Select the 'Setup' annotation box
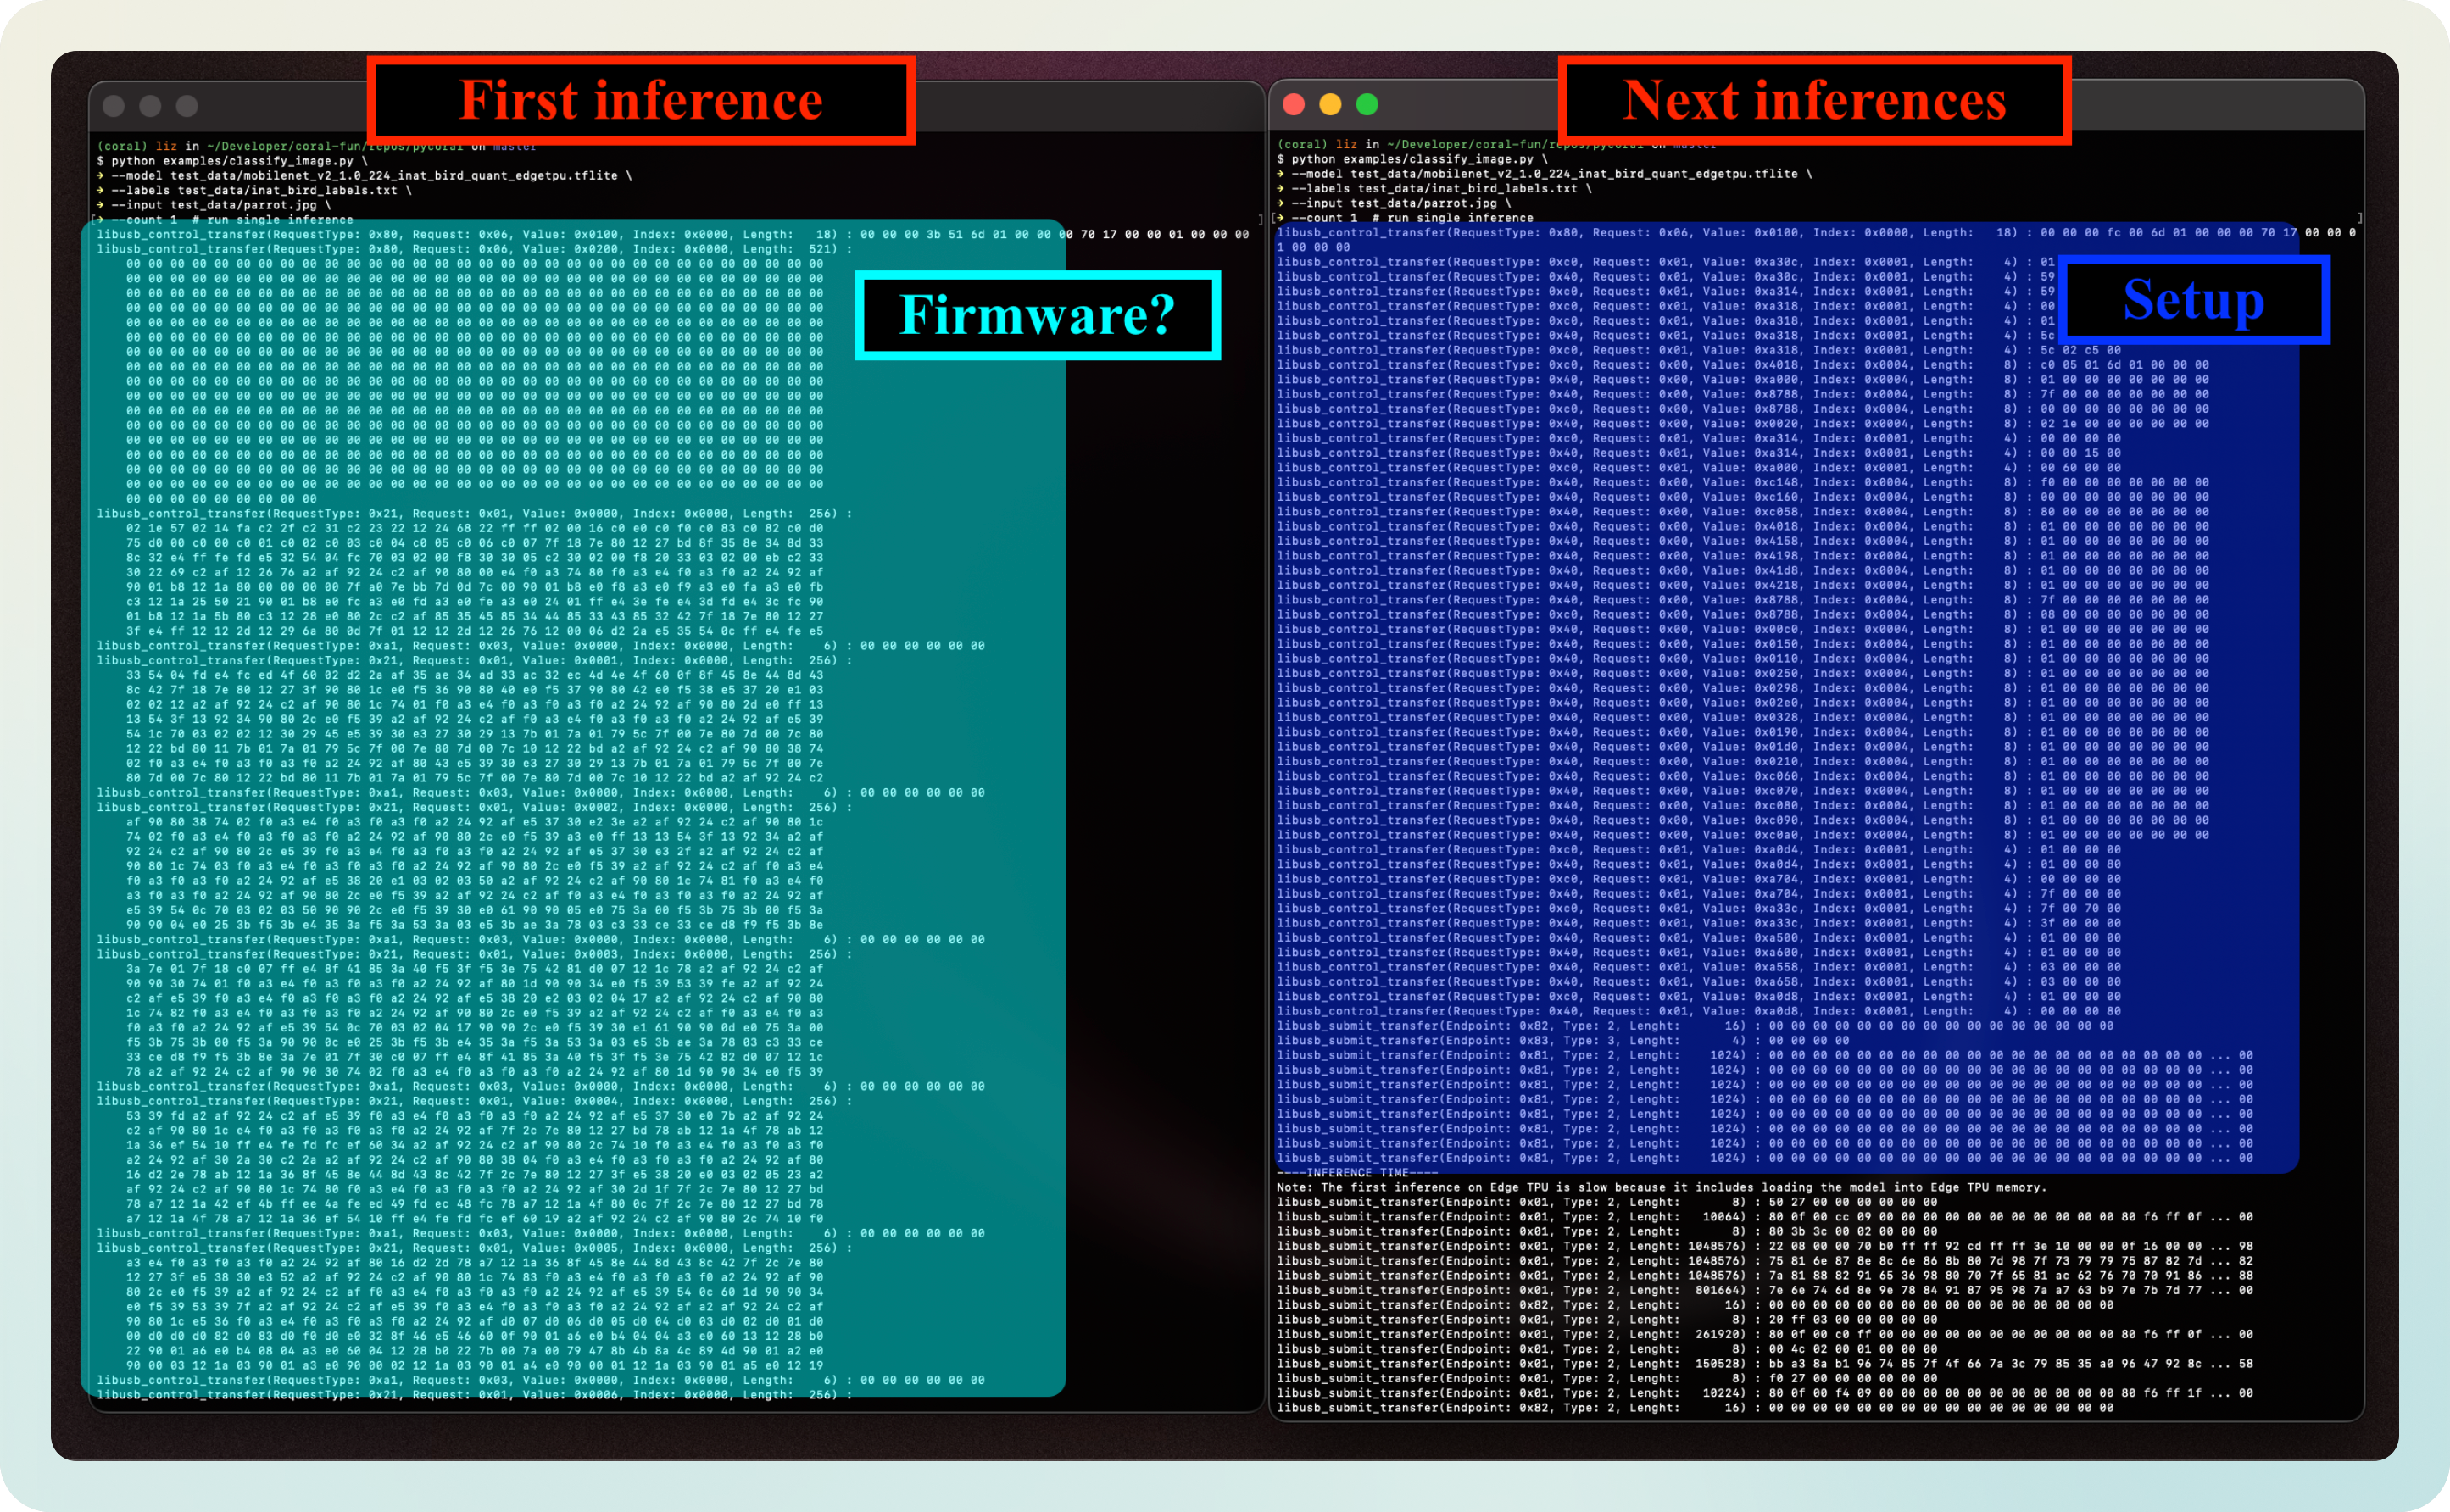2450x1512 pixels. click(x=2194, y=299)
